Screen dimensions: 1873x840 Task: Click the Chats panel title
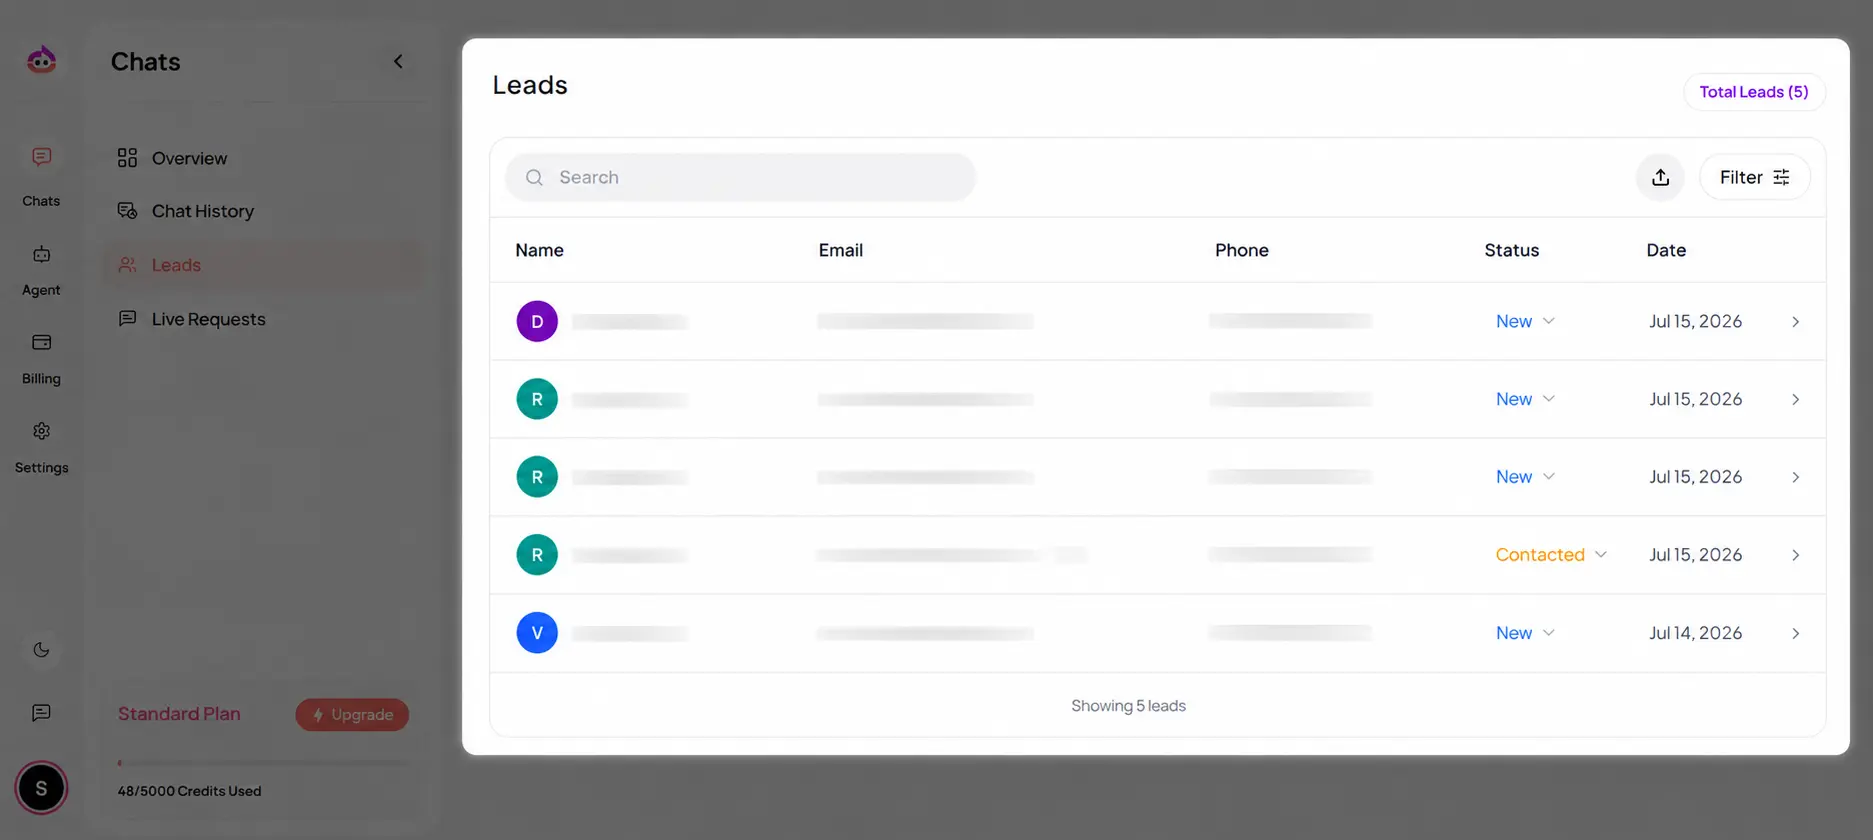point(146,62)
